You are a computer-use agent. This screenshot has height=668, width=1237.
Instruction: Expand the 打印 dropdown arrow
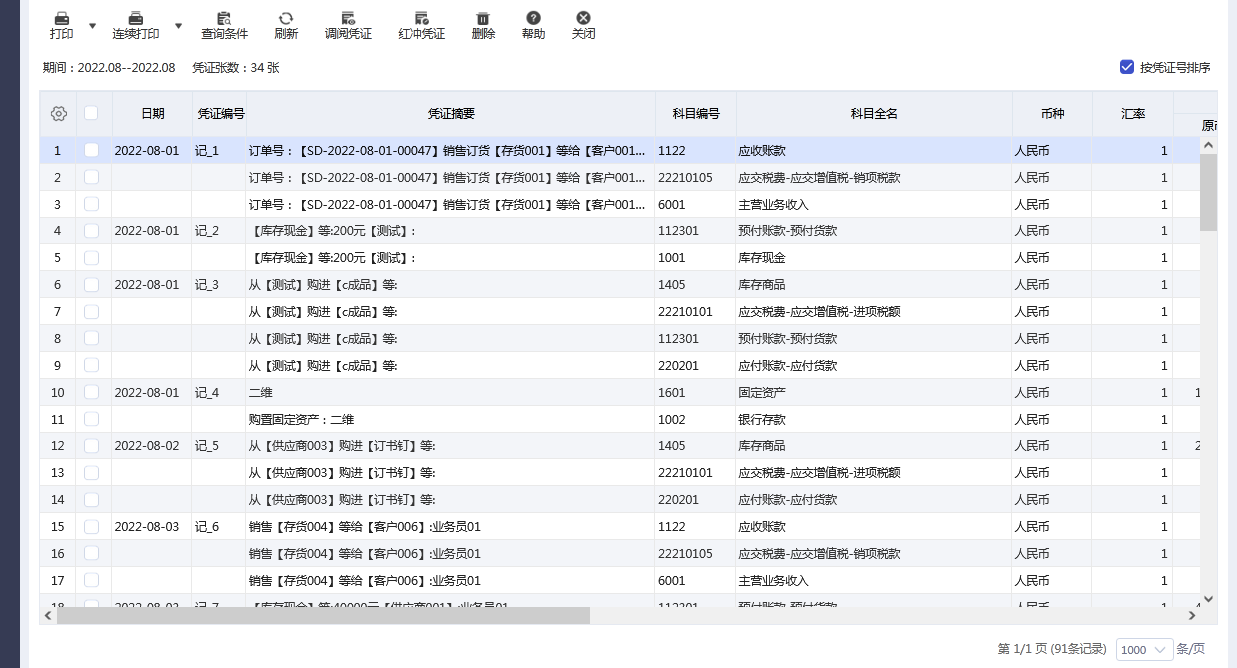(92, 26)
